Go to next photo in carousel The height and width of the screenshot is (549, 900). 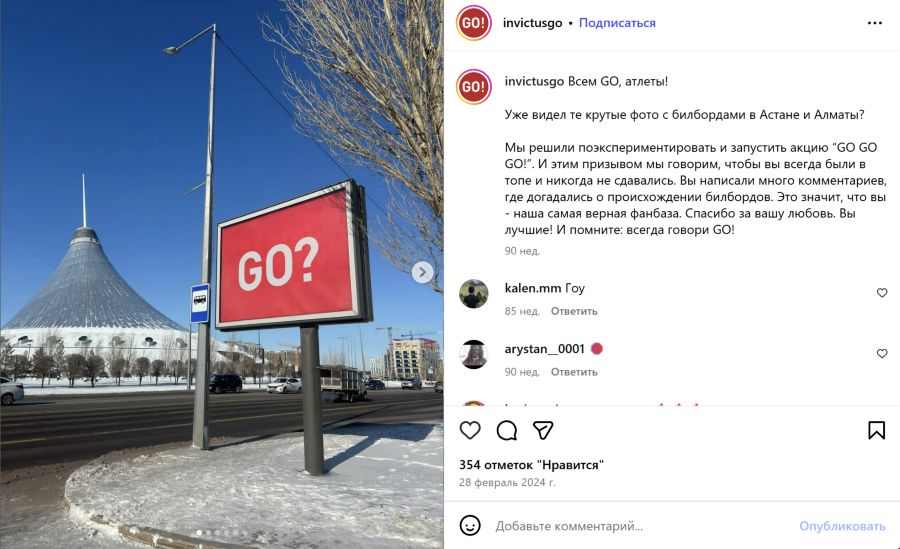click(422, 272)
